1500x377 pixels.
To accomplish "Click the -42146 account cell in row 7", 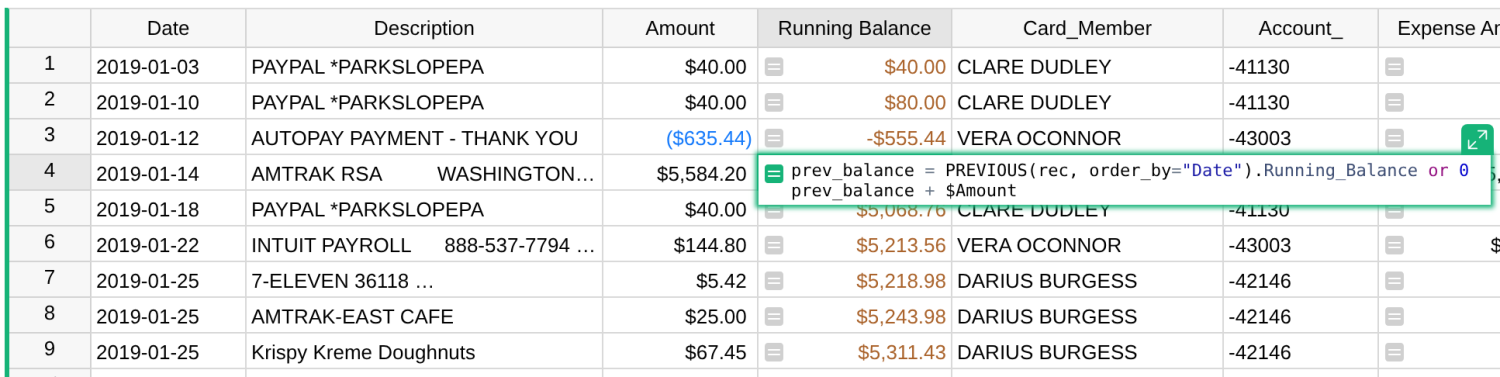I will click(x=1300, y=281).
